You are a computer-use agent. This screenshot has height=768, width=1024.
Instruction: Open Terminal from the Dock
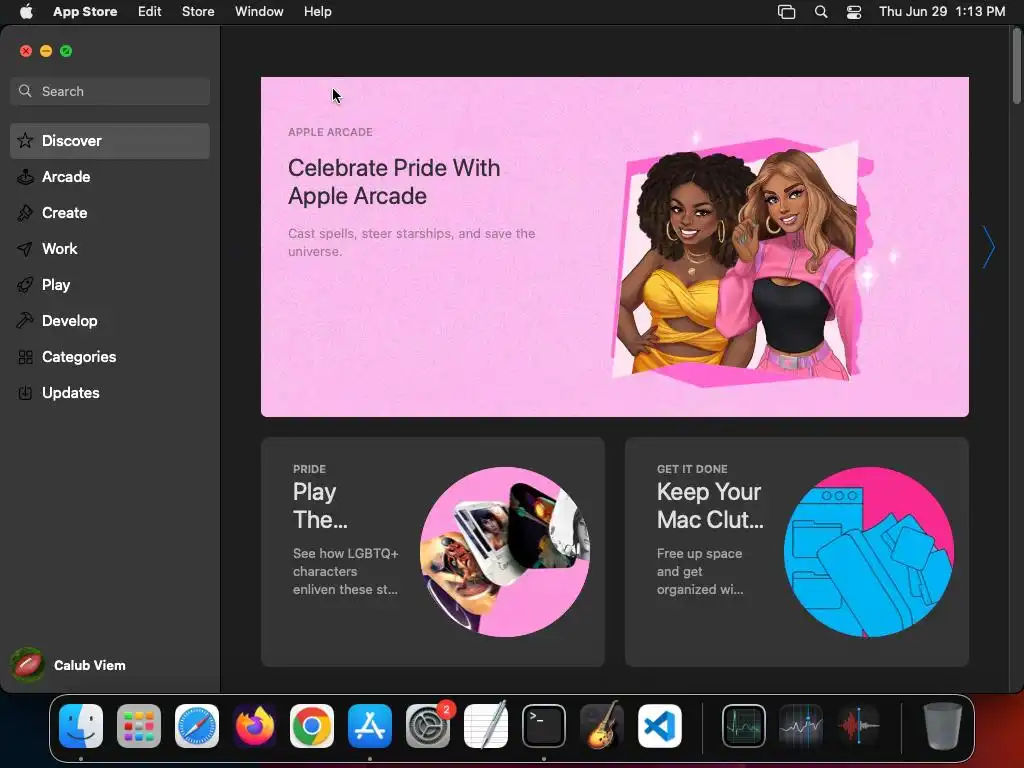point(543,726)
